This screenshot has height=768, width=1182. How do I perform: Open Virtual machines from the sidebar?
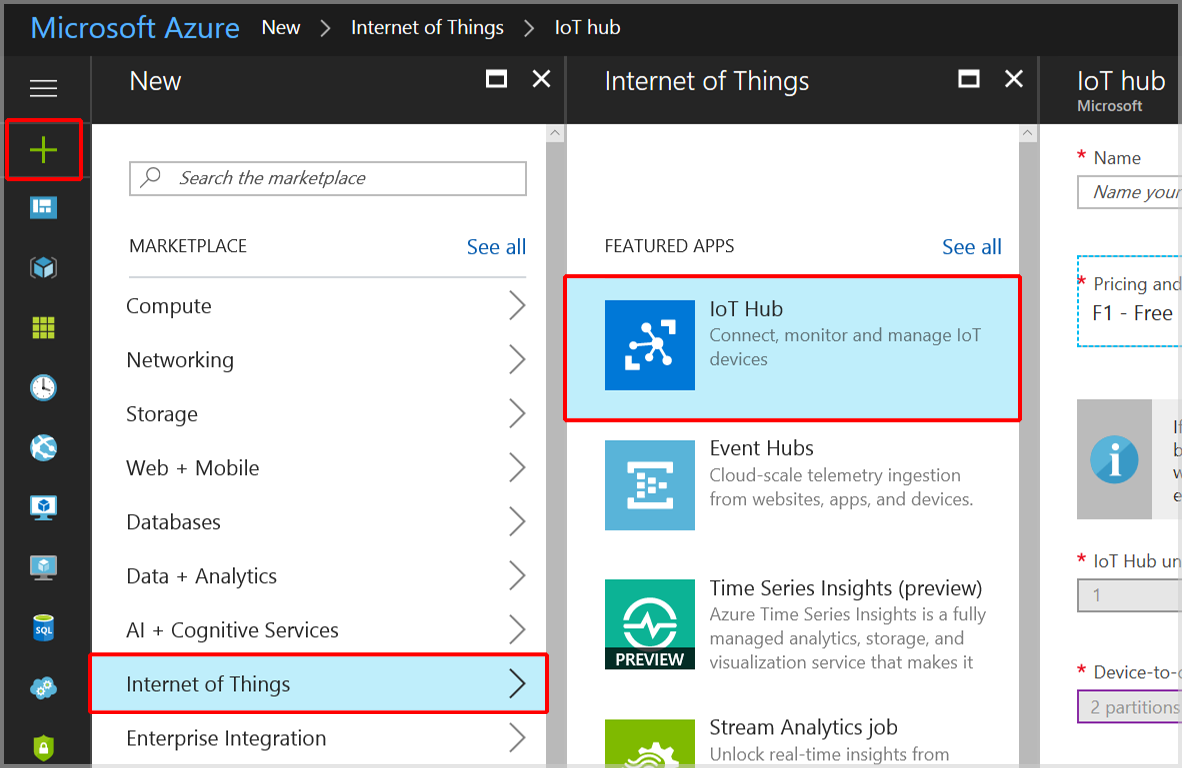[x=43, y=507]
